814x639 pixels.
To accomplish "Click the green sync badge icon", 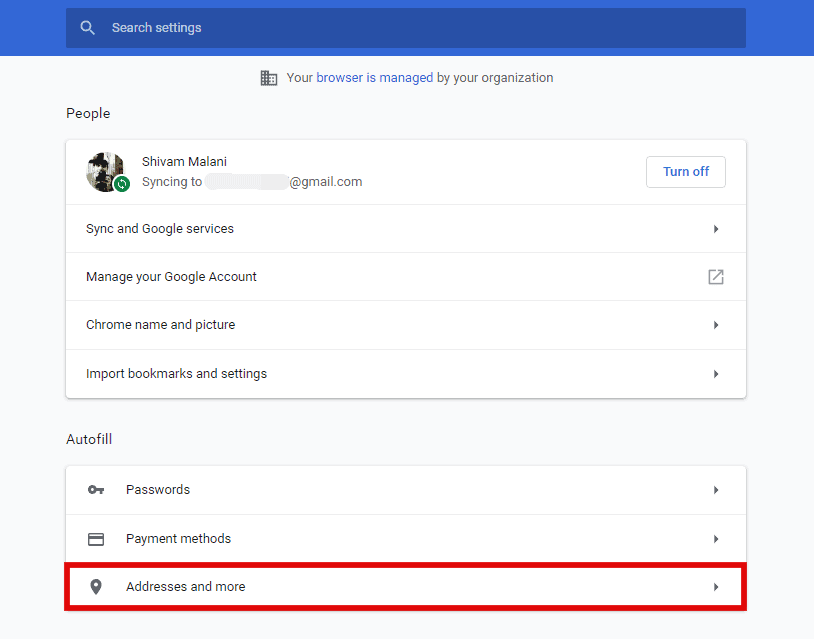I will (122, 184).
